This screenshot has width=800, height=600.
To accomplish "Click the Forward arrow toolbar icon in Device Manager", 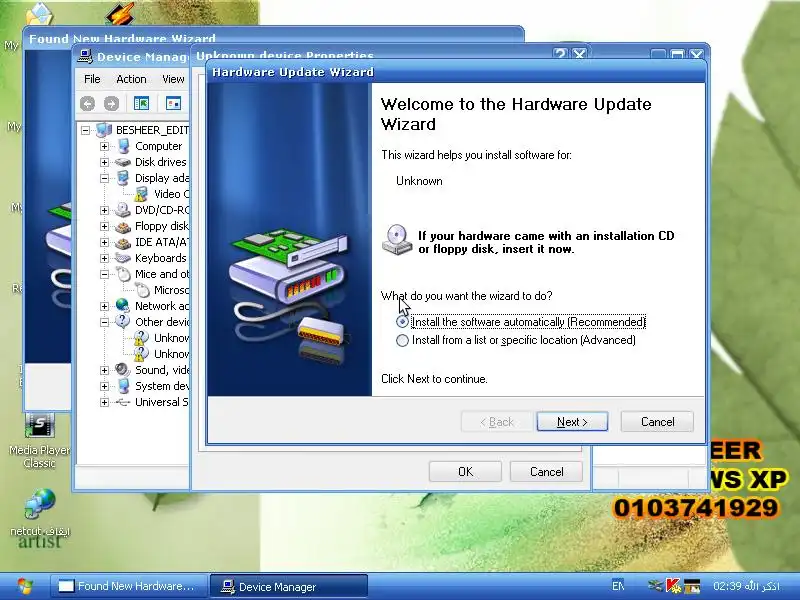I will tap(111, 104).
